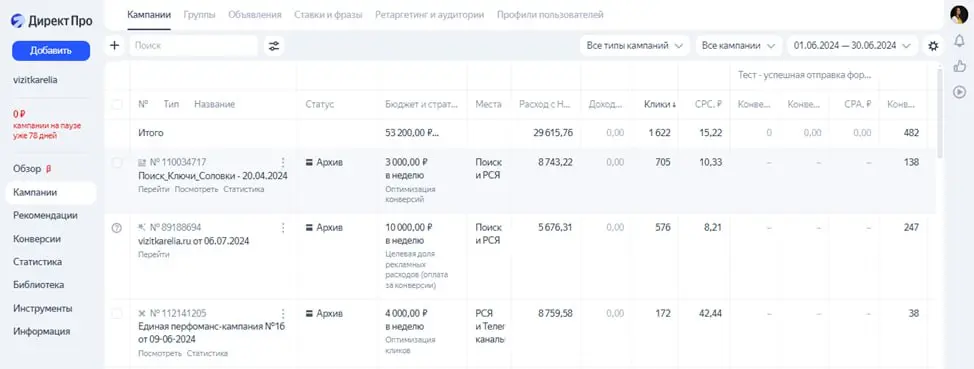
Task: Tick the select-all checkbox in table header
Action: 117,104
